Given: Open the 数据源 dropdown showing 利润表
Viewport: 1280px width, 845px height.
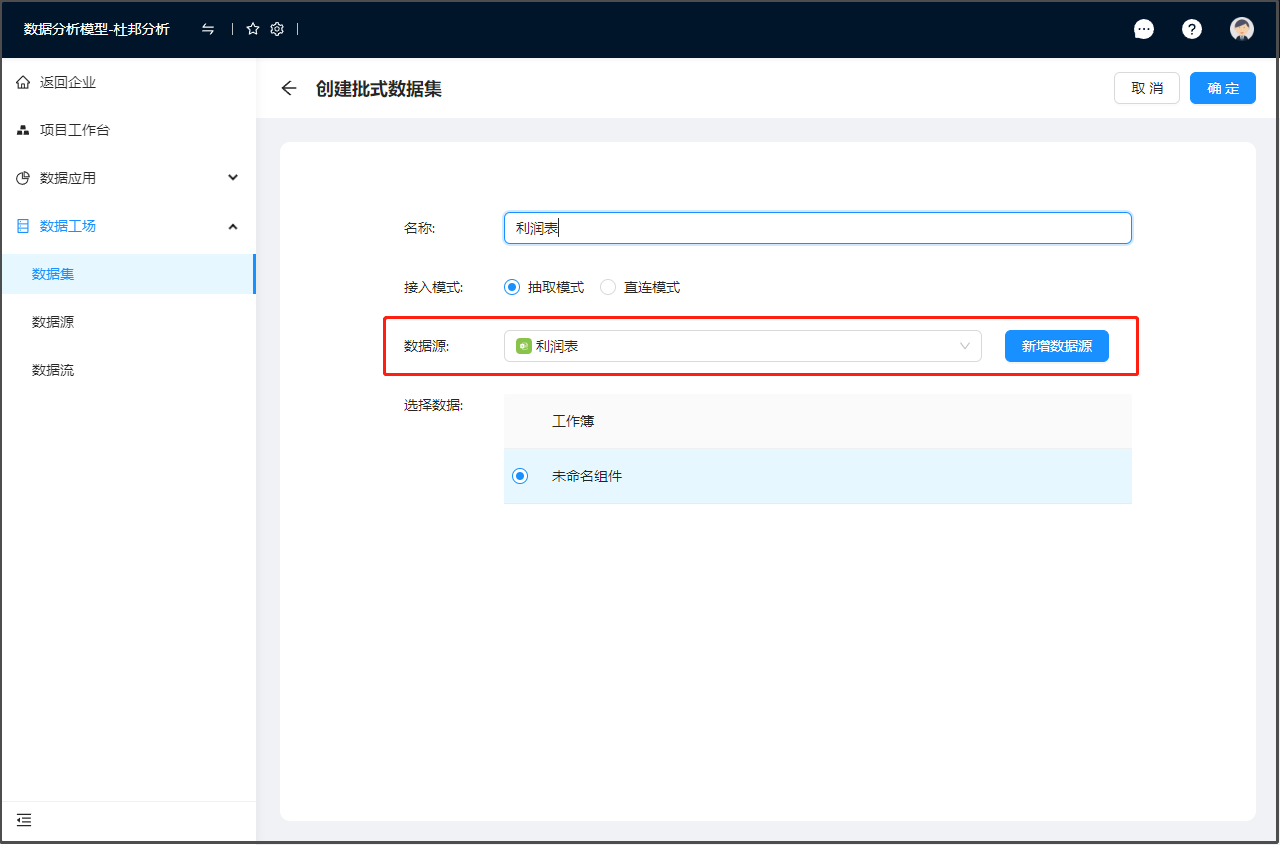Looking at the screenshot, I should 742,346.
